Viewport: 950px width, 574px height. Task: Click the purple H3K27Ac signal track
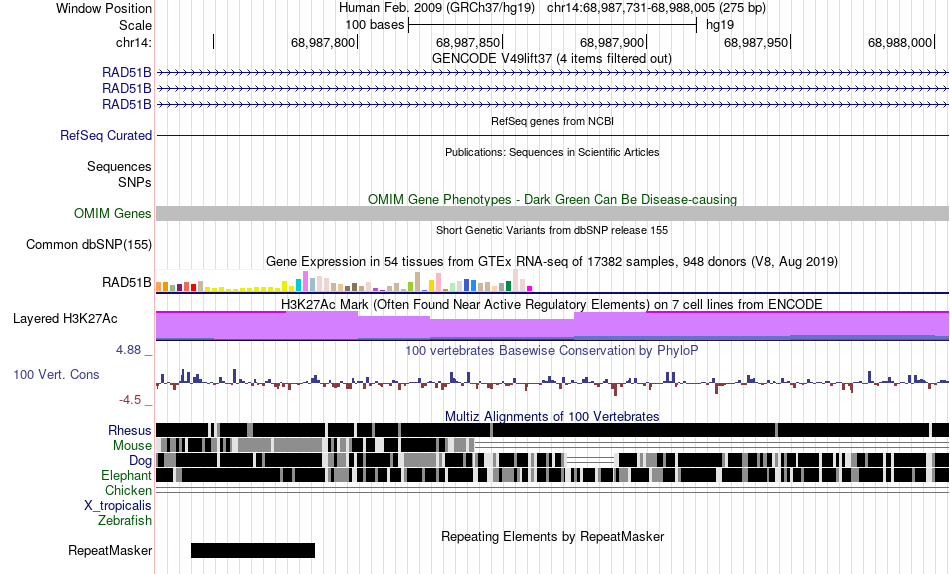(552, 325)
